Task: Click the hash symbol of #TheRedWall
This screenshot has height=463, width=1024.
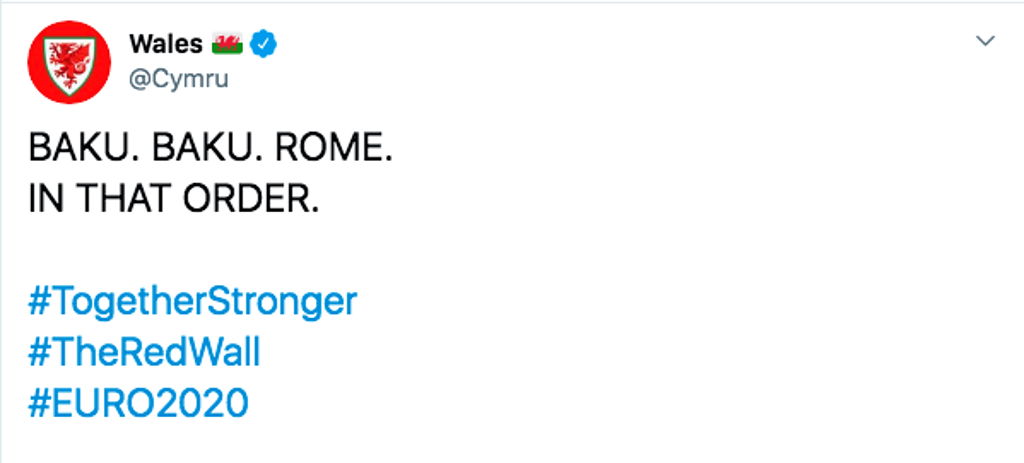Action: point(37,353)
